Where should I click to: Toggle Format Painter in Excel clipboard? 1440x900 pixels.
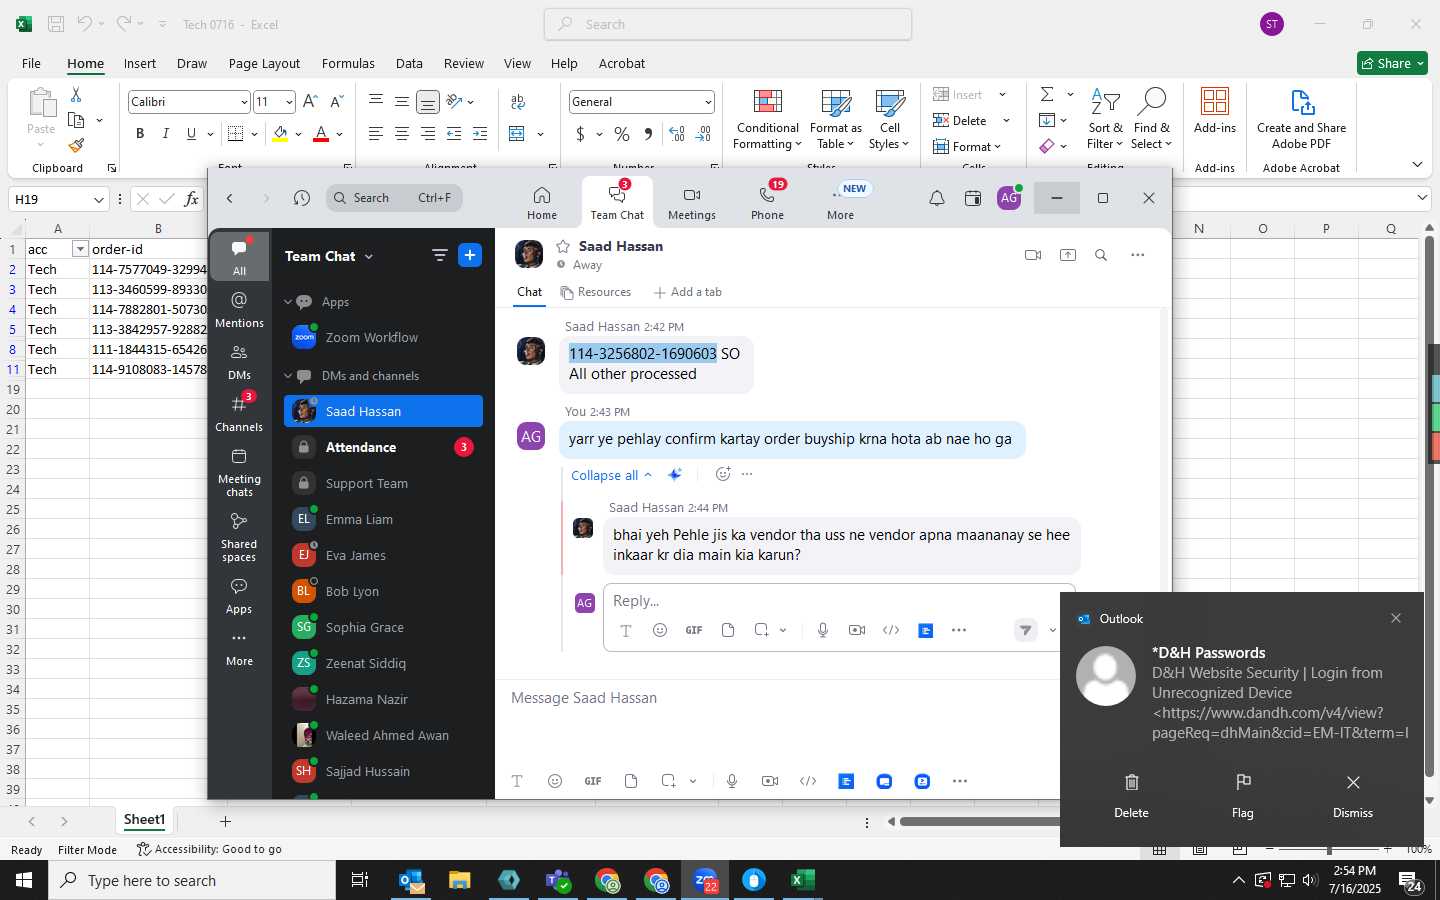click(76, 145)
